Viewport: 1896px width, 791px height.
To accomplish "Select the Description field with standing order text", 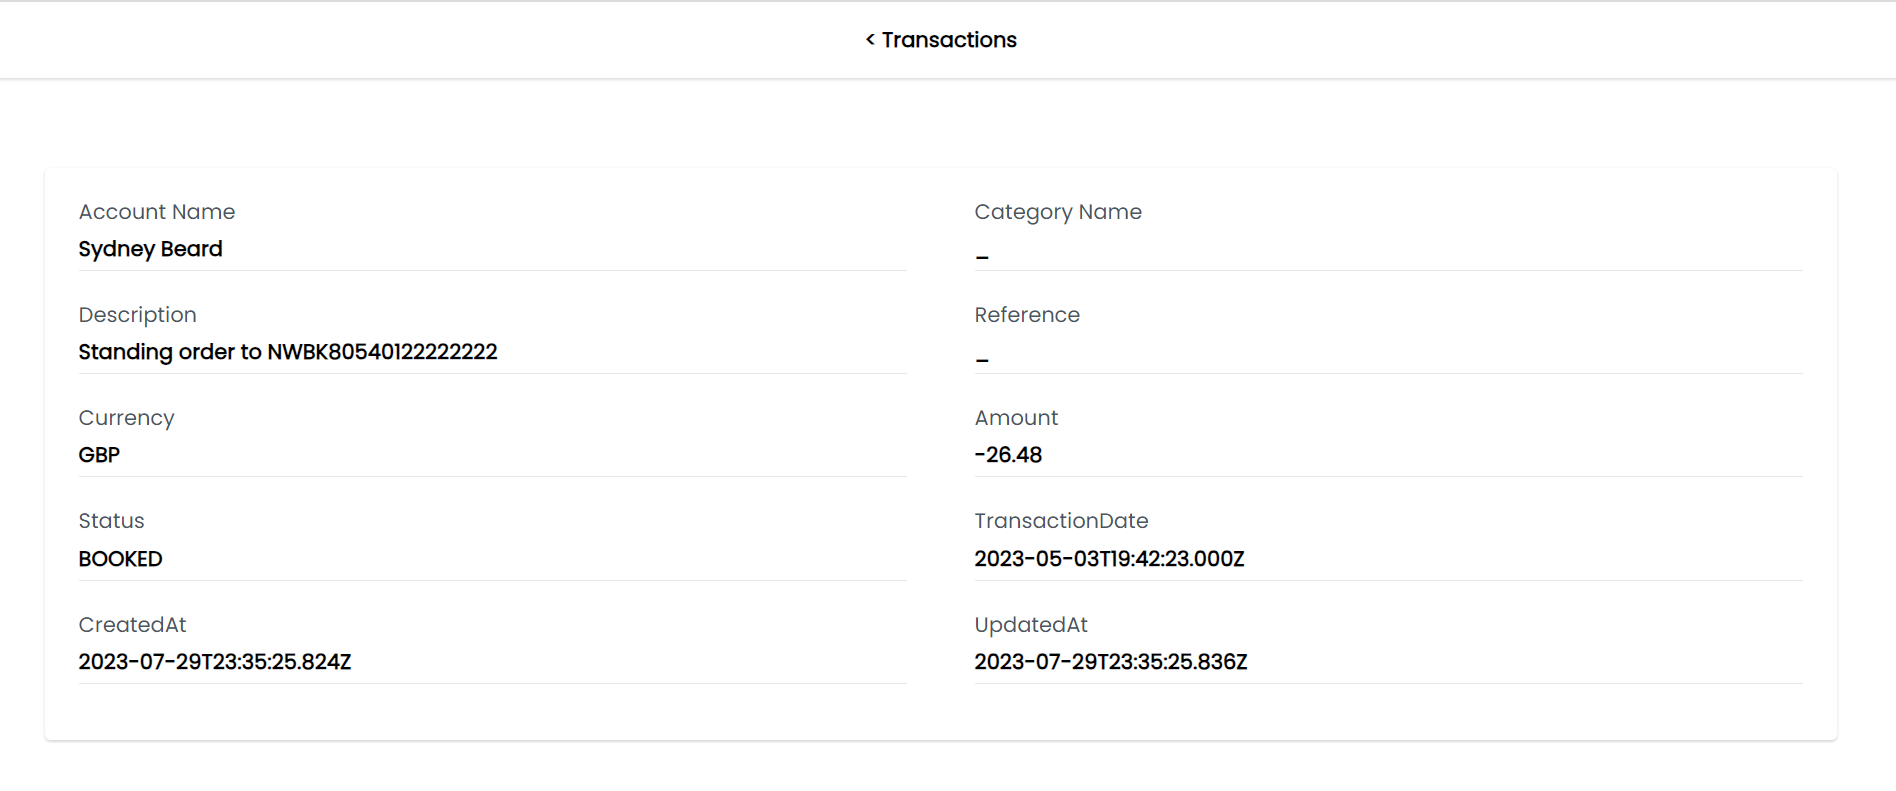I will click(x=288, y=352).
